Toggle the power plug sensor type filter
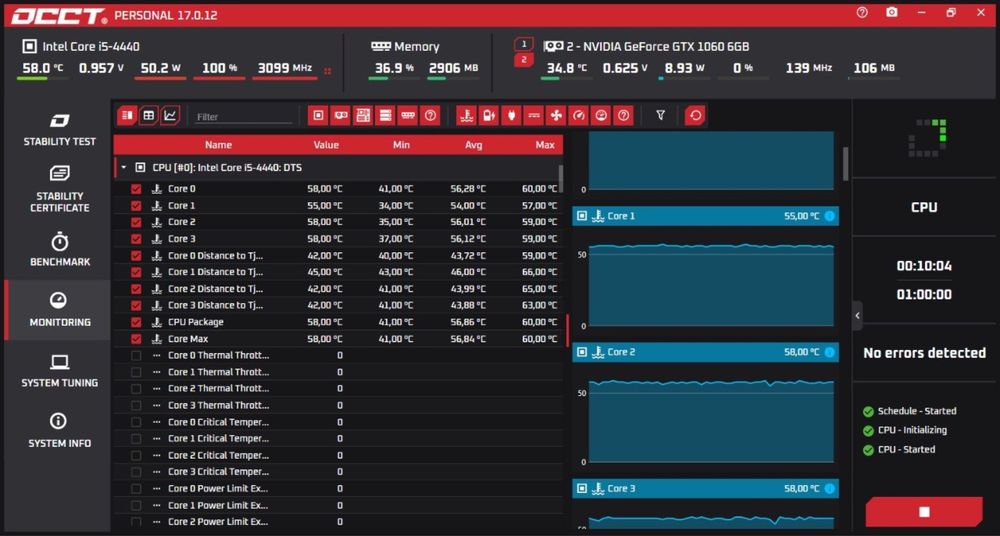 (x=511, y=115)
